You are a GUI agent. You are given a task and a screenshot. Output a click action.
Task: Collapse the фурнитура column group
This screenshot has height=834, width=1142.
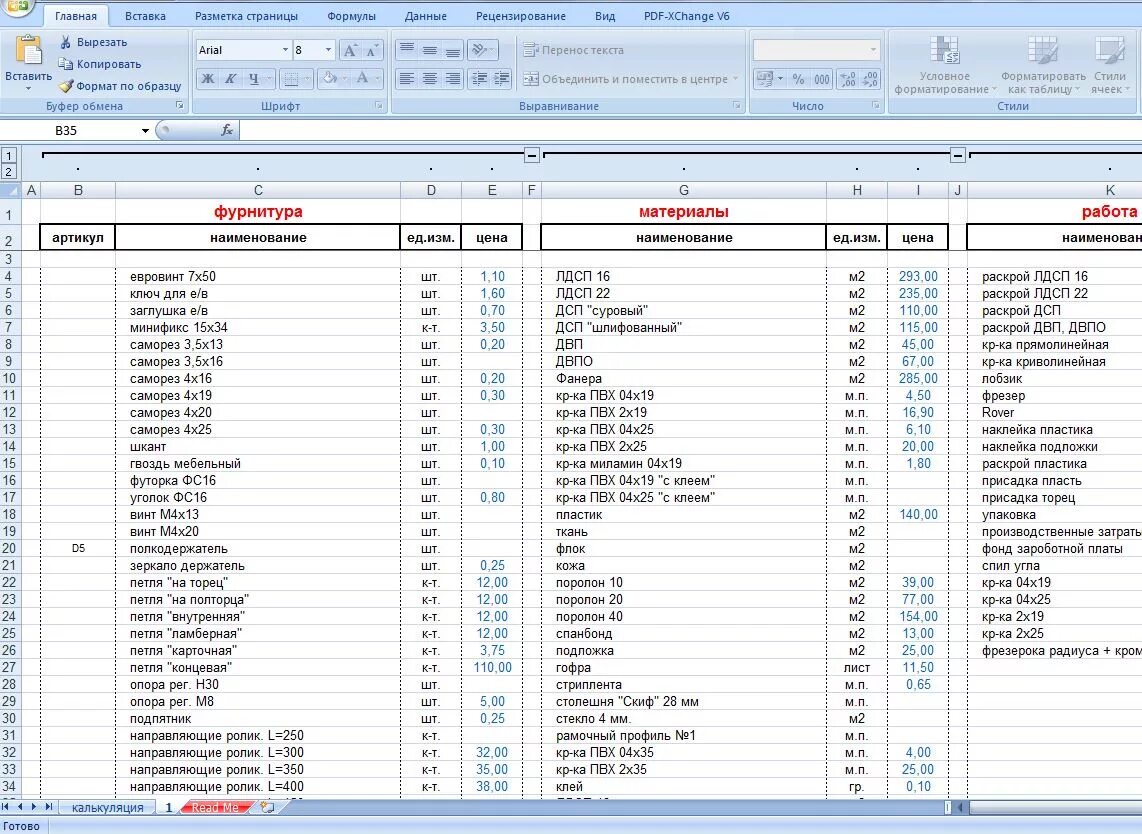pyautogui.click(x=532, y=155)
